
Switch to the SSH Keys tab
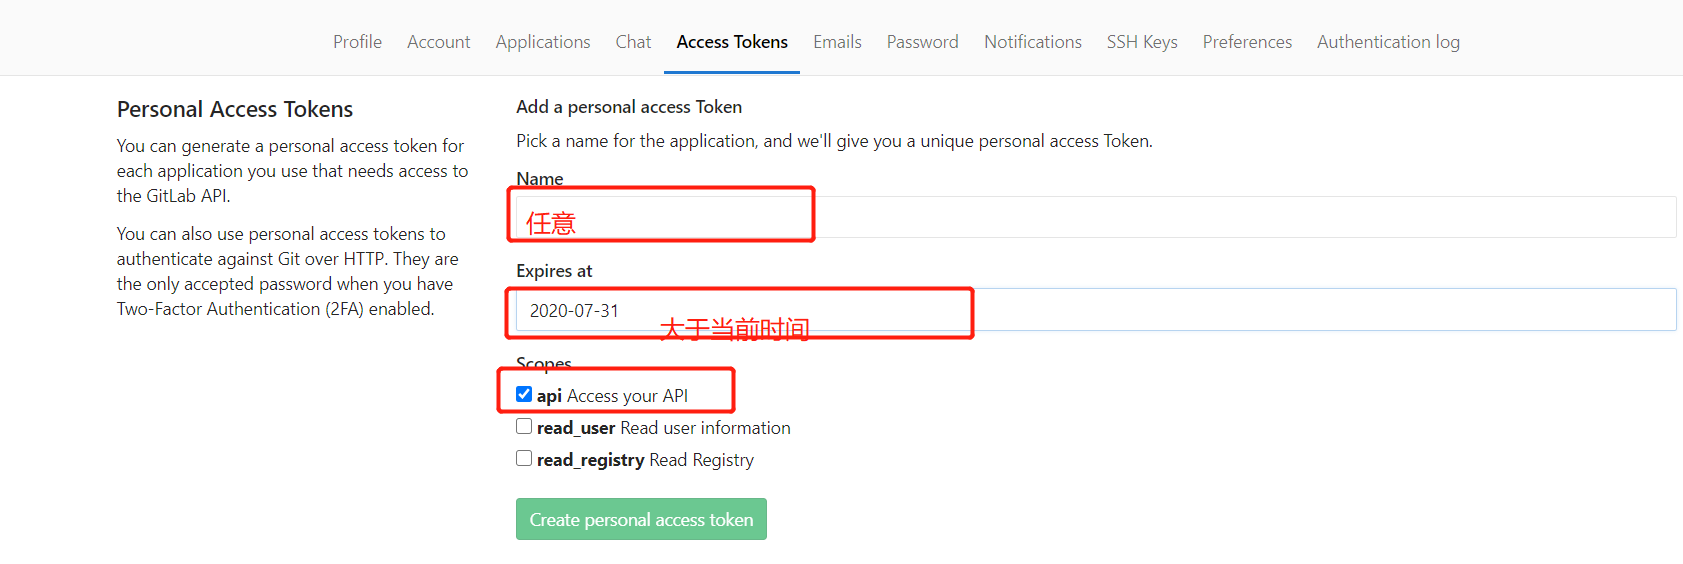pos(1142,42)
